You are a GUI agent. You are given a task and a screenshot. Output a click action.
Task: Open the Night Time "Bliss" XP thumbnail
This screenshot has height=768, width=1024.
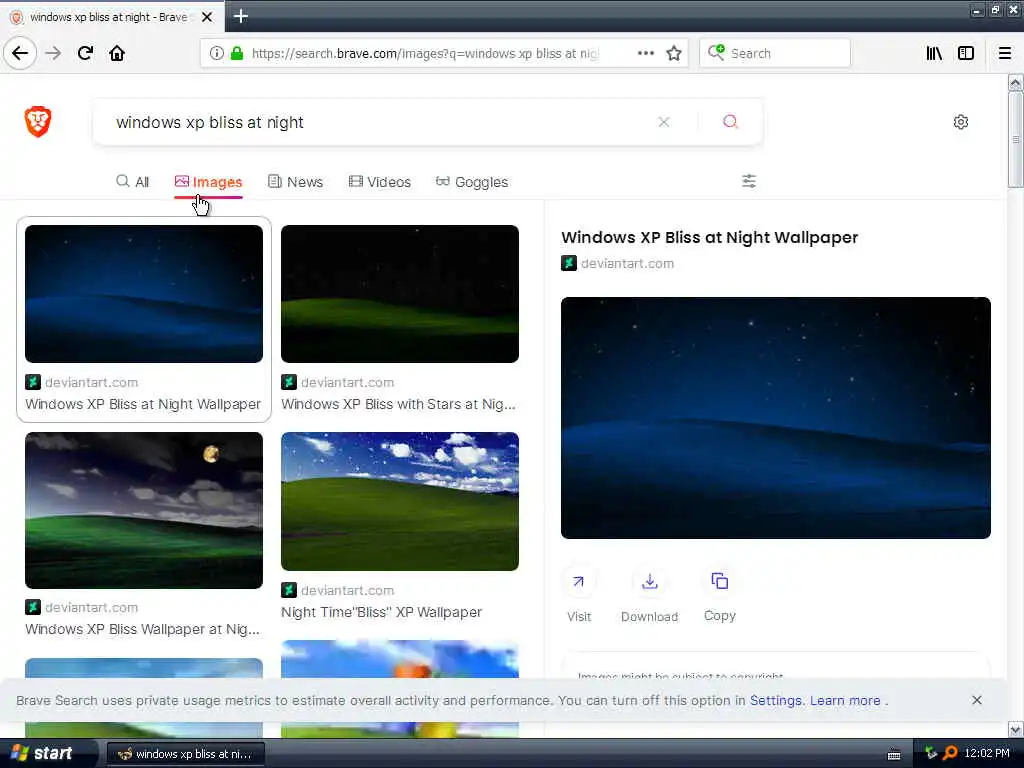tap(400, 501)
